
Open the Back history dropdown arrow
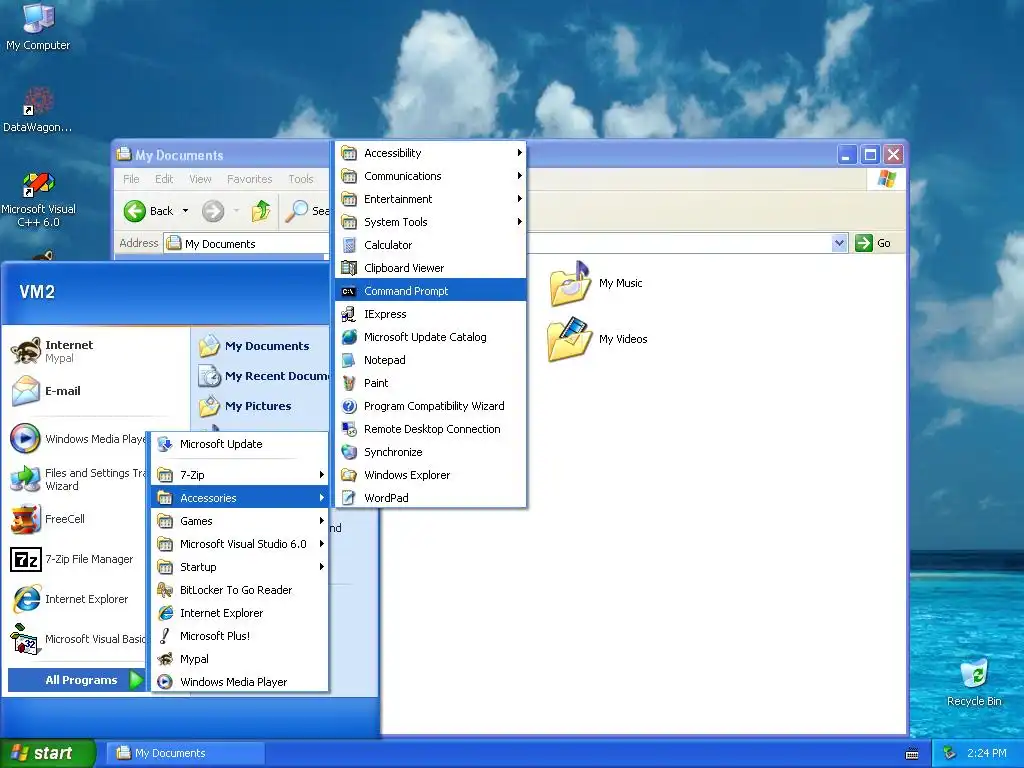185,211
